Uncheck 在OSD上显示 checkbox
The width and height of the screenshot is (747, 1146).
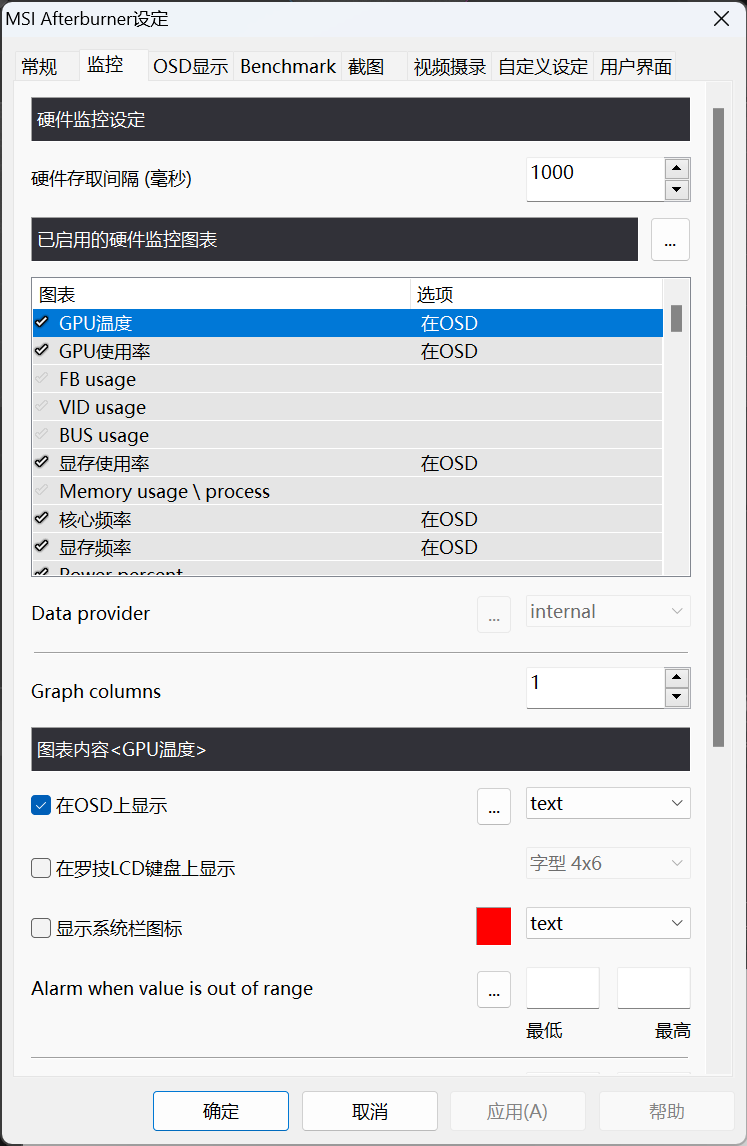41,805
